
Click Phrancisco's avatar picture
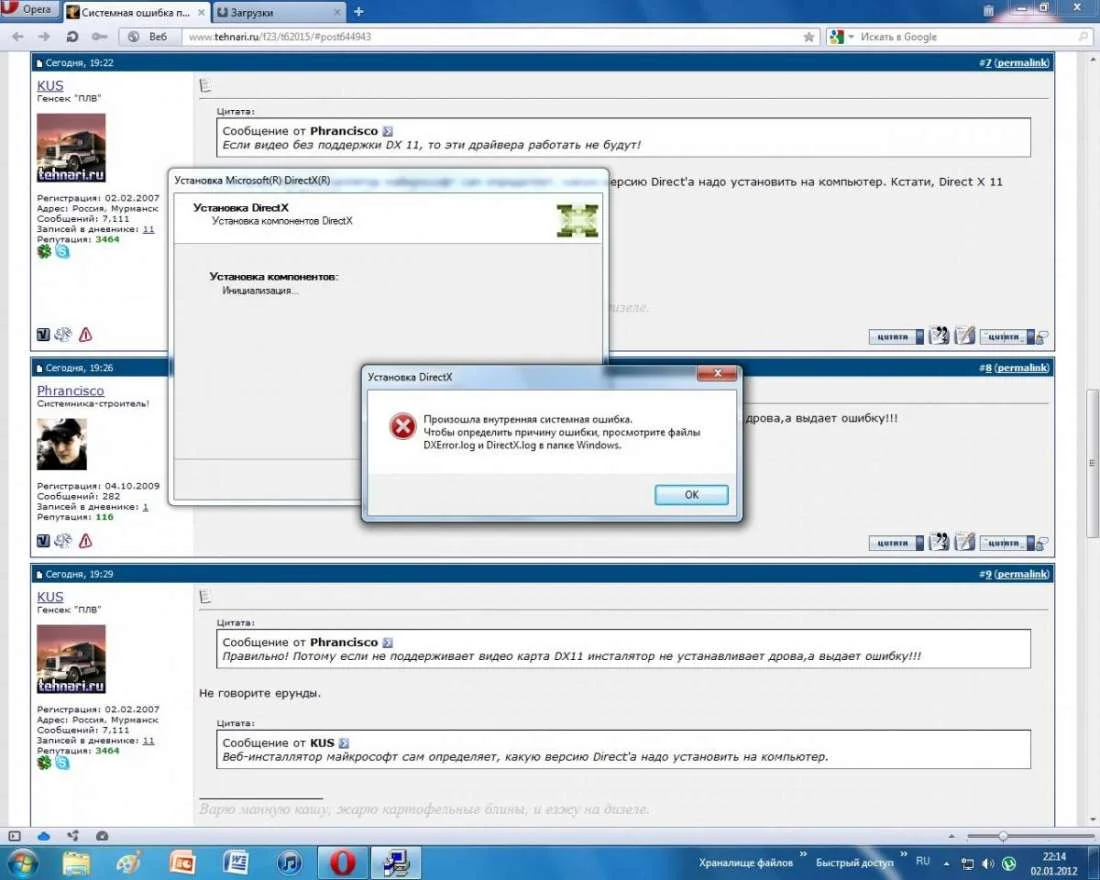pyautogui.click(x=62, y=444)
